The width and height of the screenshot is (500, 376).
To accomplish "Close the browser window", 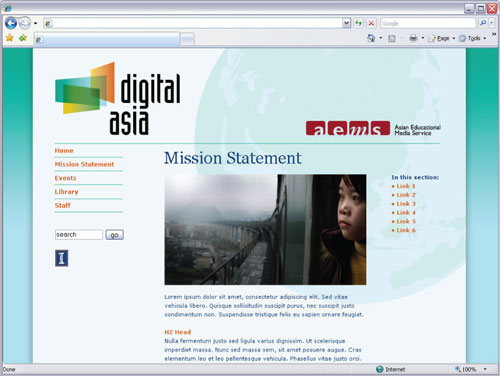I will (492, 9).
